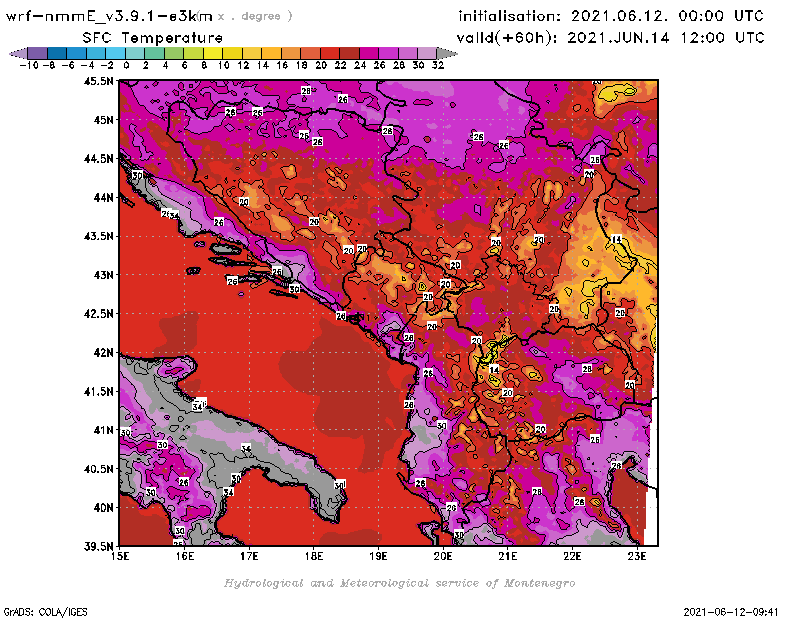Click the 23E longitude label
This screenshot has height=618, width=800.
pos(637,556)
